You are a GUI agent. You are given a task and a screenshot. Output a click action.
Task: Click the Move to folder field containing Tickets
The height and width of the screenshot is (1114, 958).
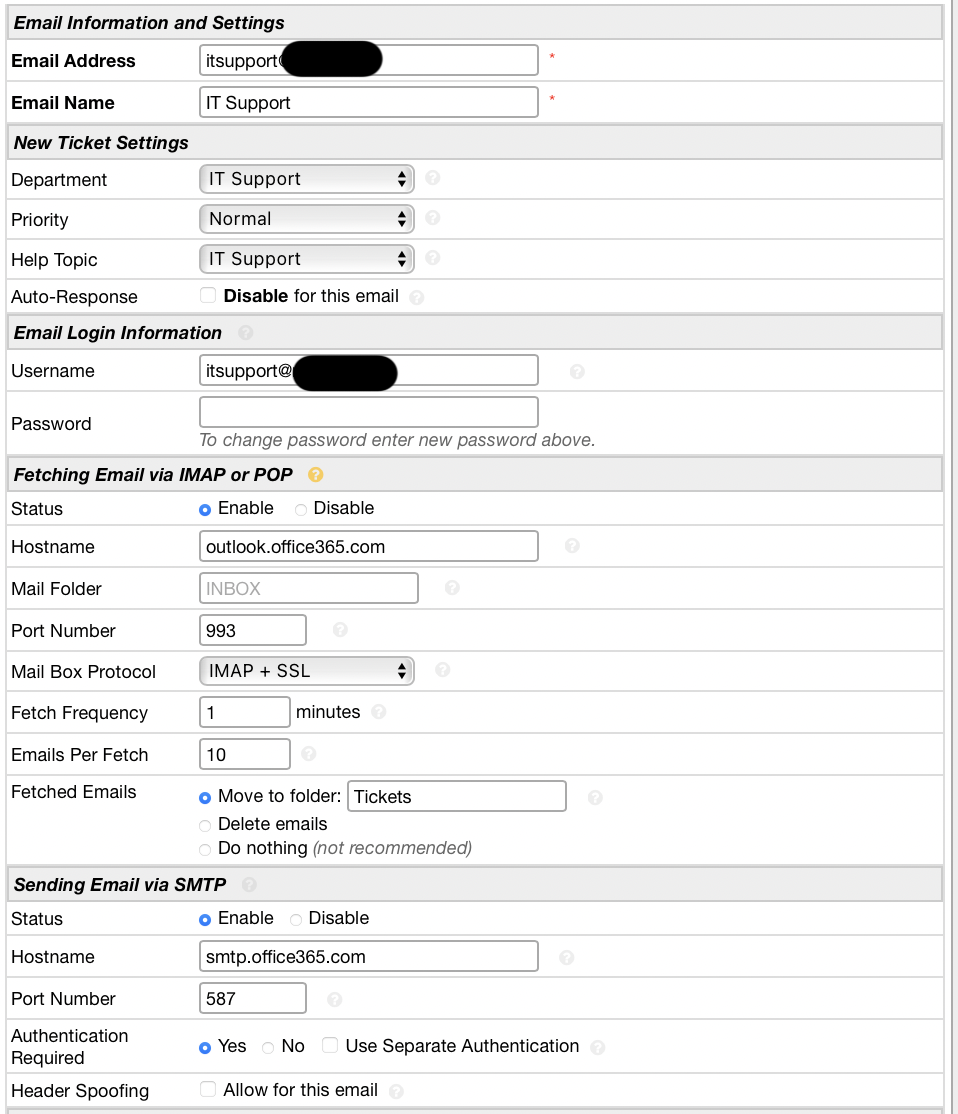pyautogui.click(x=457, y=796)
